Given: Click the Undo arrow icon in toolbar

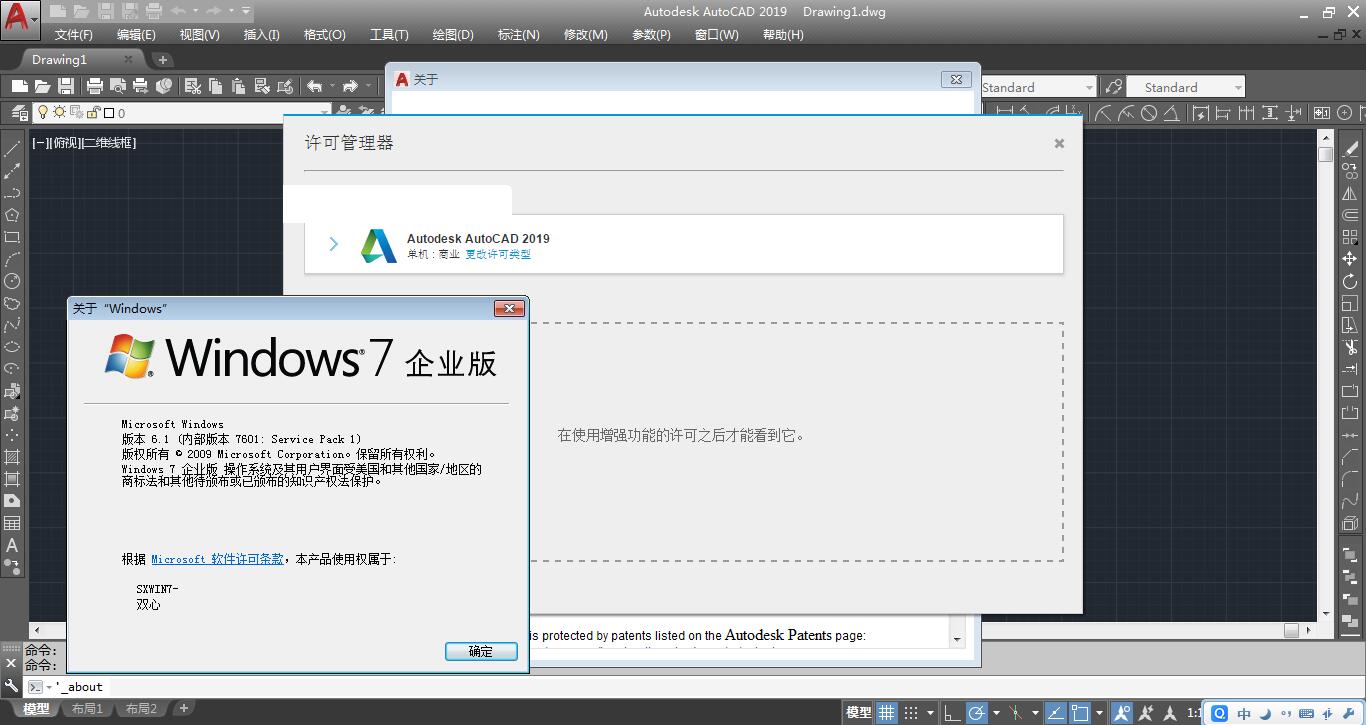Looking at the screenshot, I should 314,87.
